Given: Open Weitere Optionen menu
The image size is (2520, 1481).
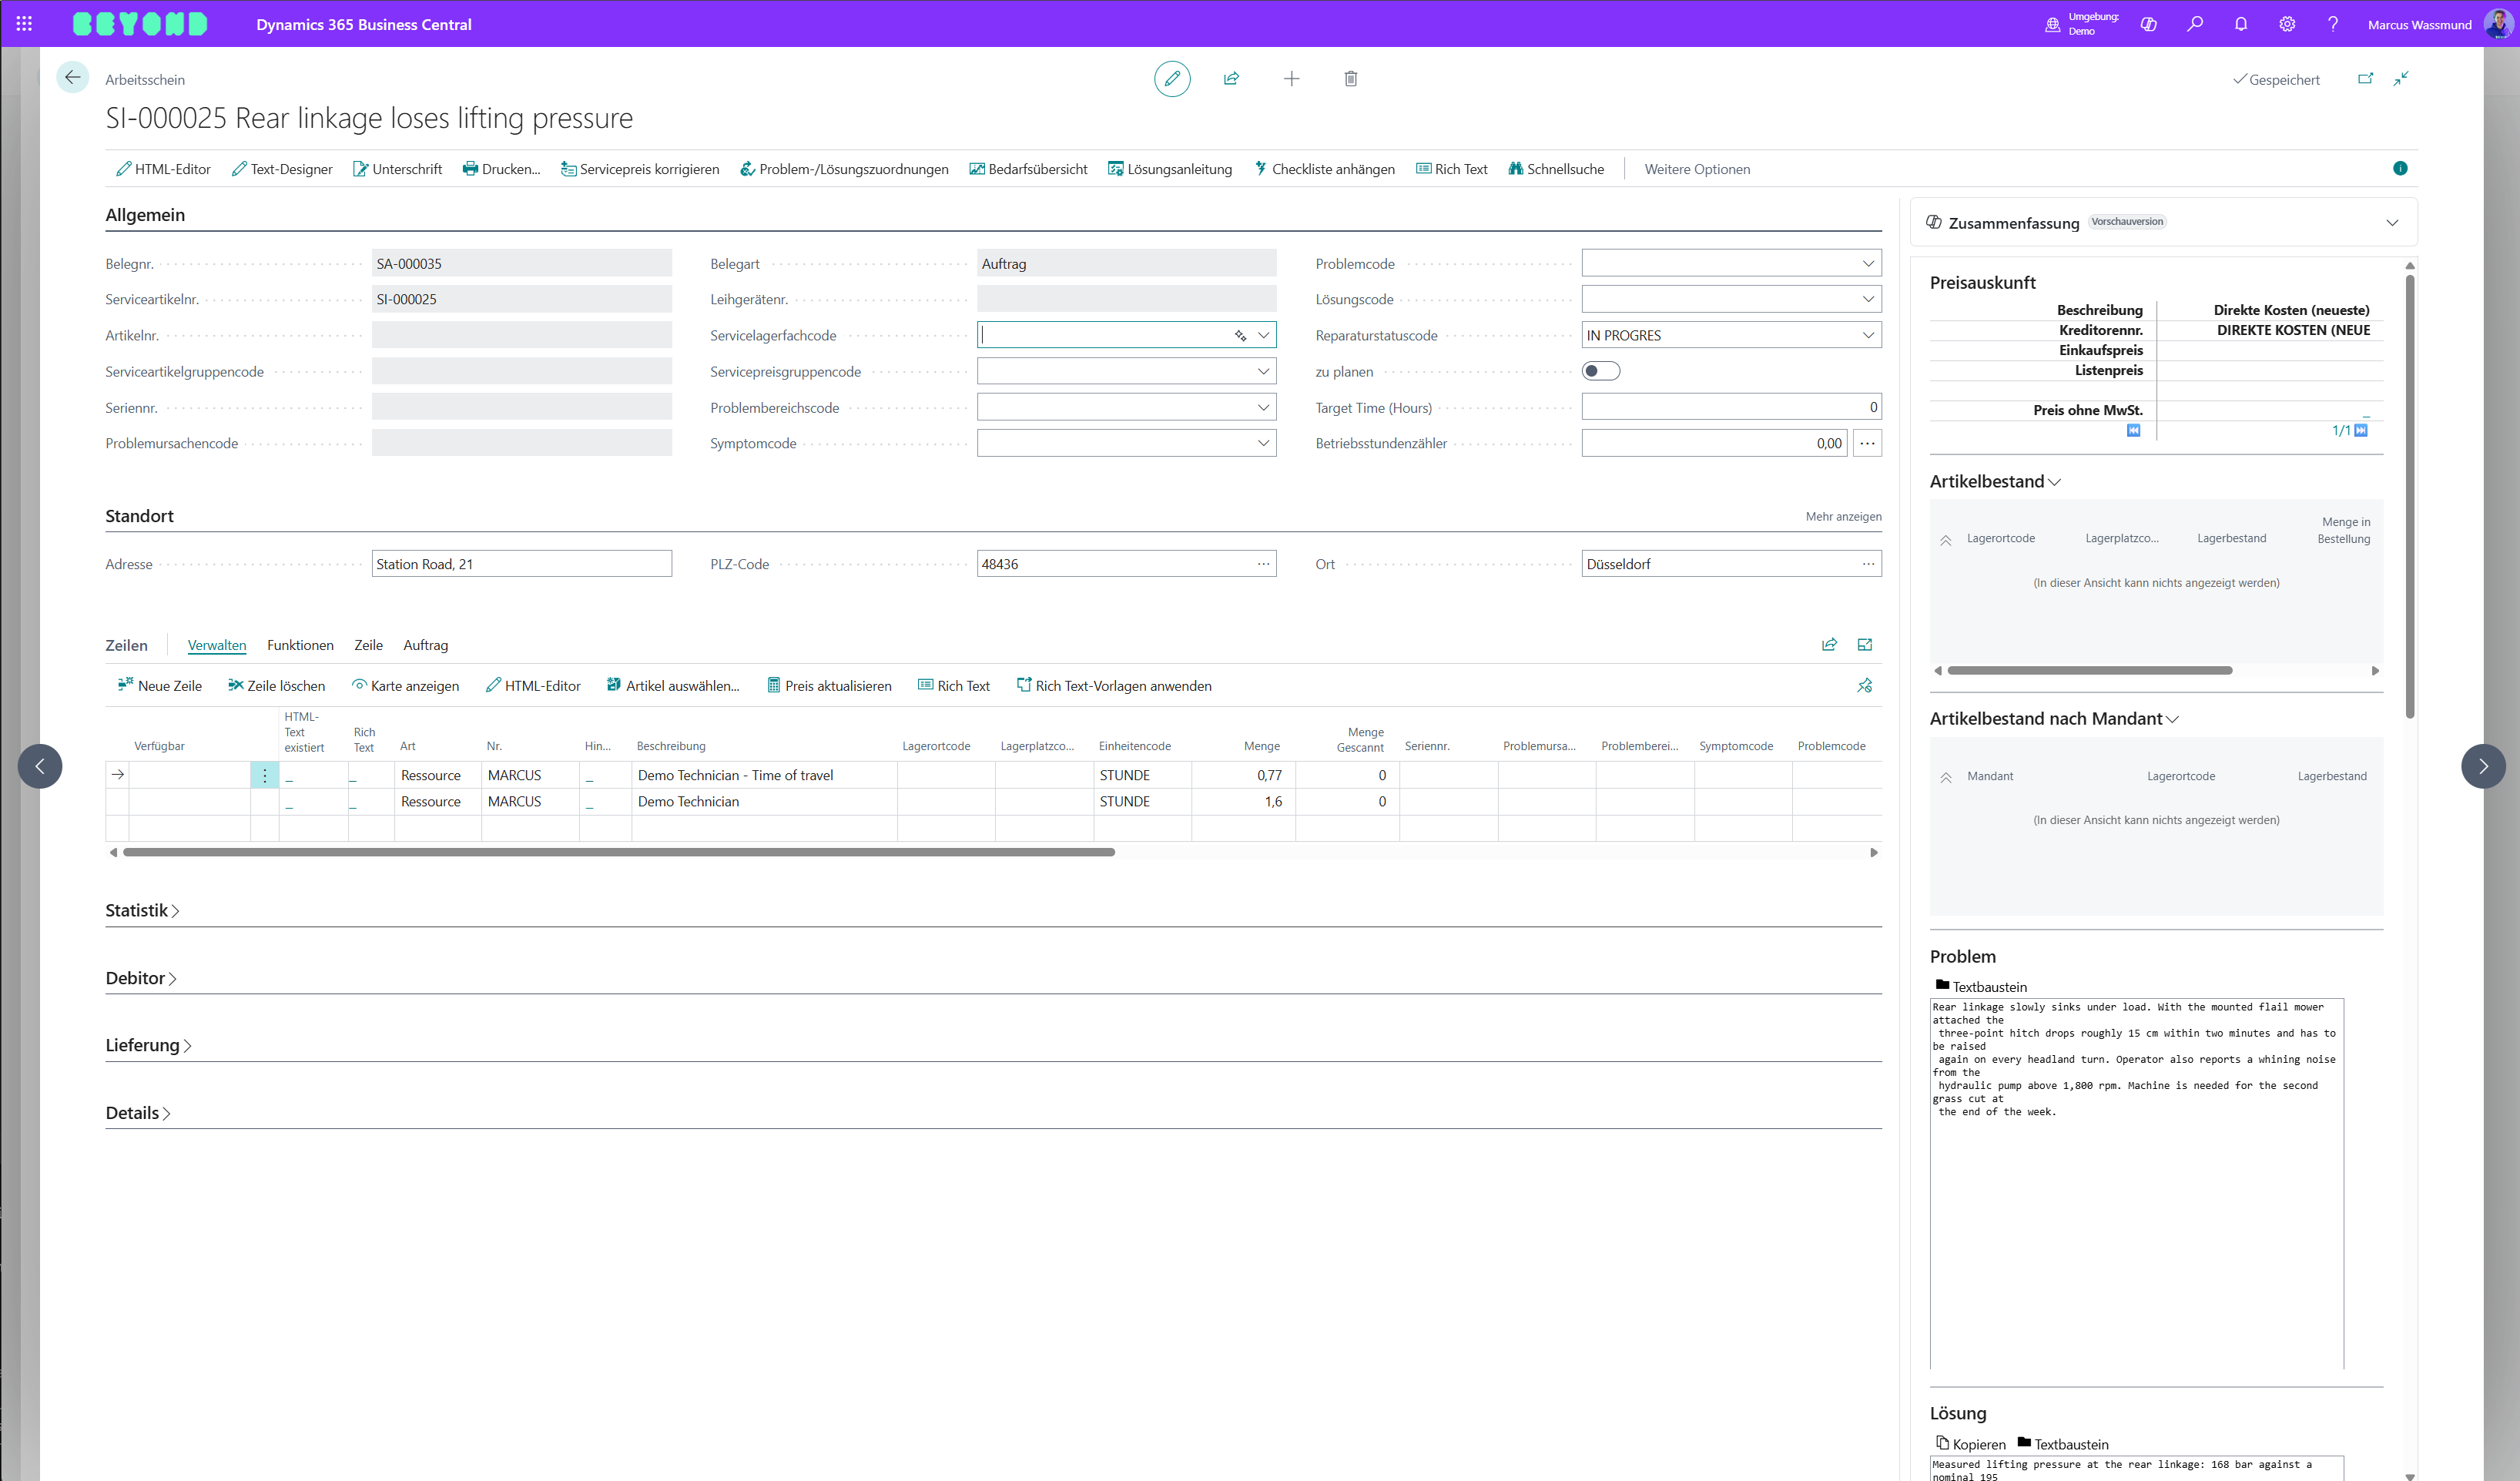Looking at the screenshot, I should [x=1697, y=169].
